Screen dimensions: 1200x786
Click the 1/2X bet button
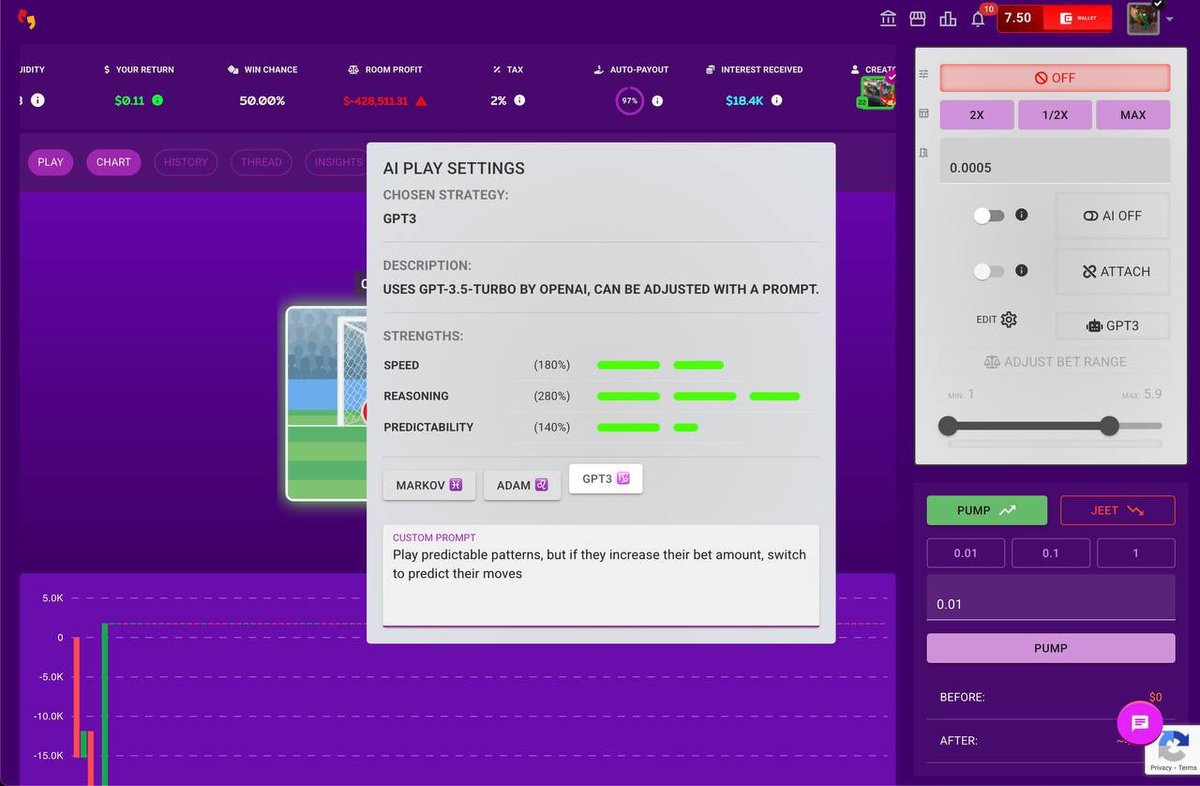pos(1055,115)
